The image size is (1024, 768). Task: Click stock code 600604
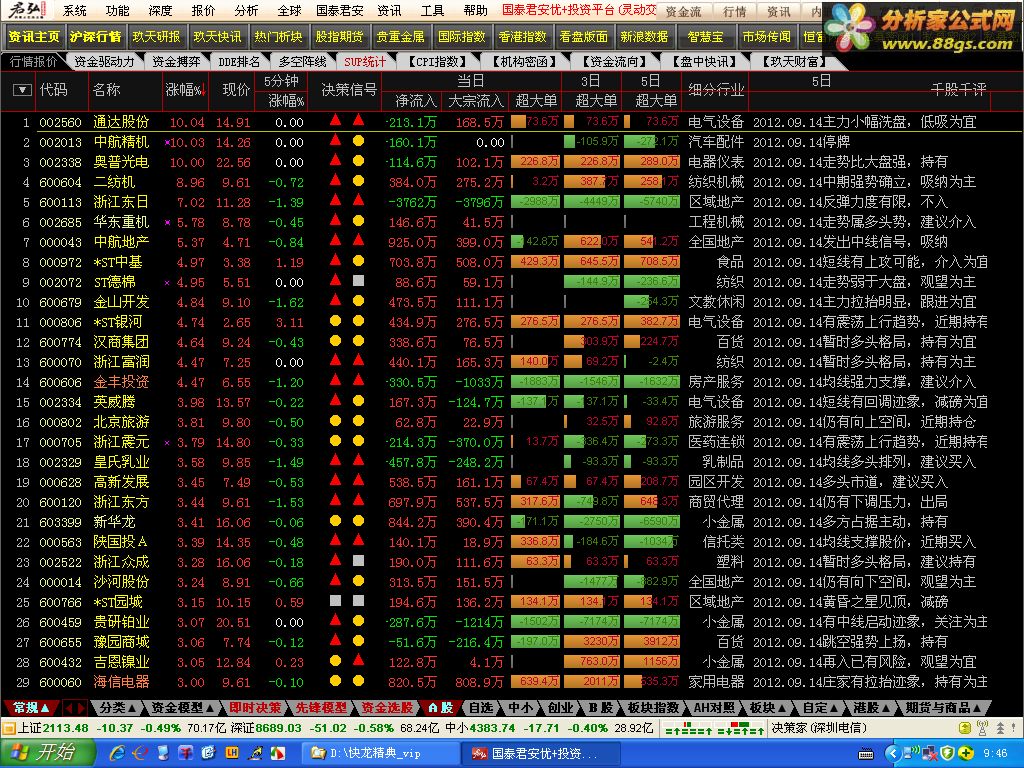60,182
